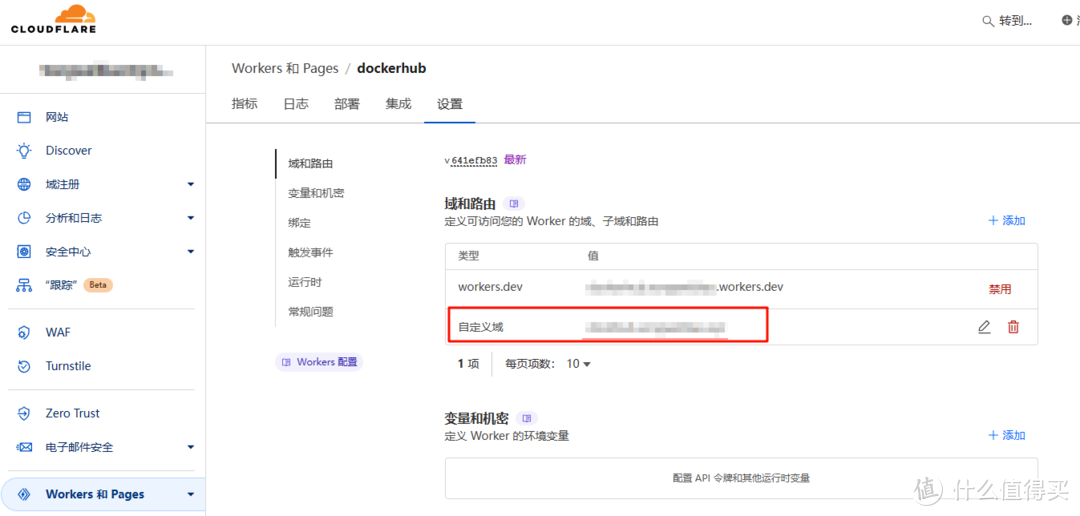Click the dockerhub breadcrumb title

click(392, 68)
